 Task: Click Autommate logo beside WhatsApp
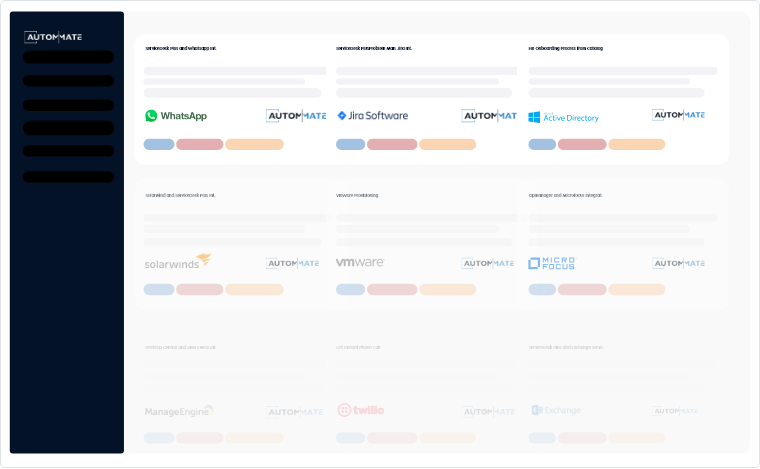[296, 116]
